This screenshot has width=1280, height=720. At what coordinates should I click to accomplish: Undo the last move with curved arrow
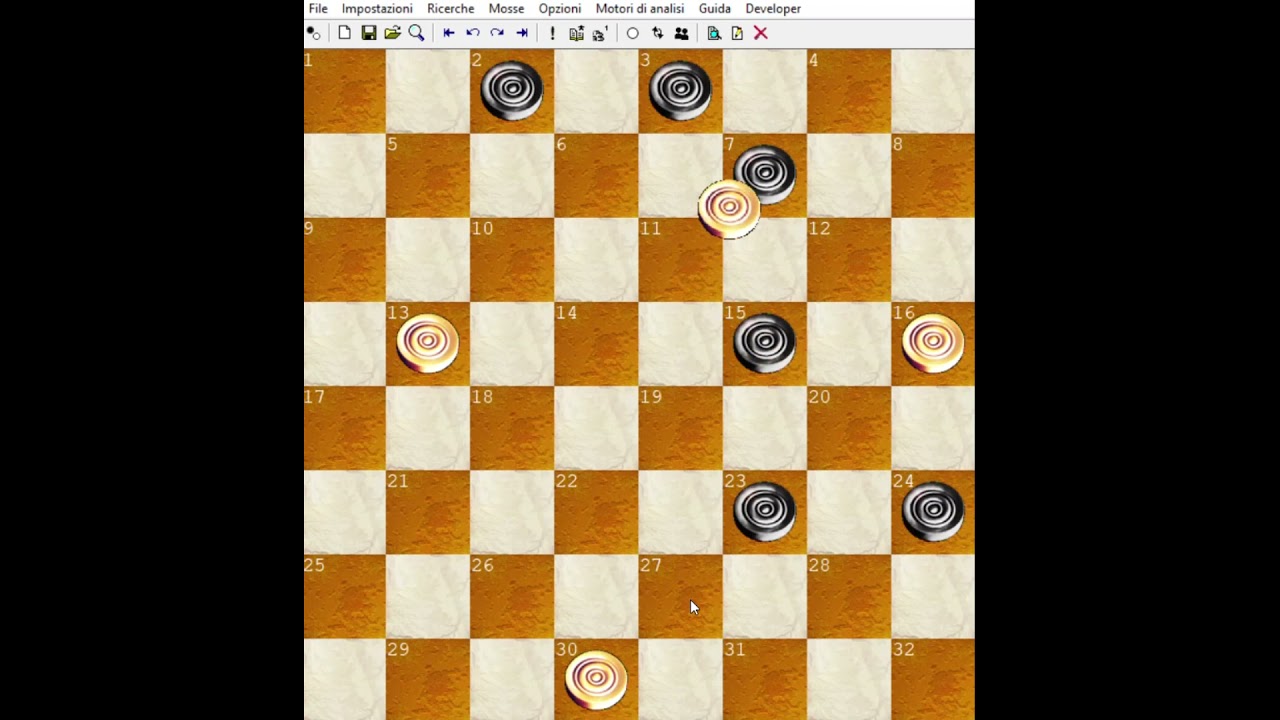(x=473, y=33)
